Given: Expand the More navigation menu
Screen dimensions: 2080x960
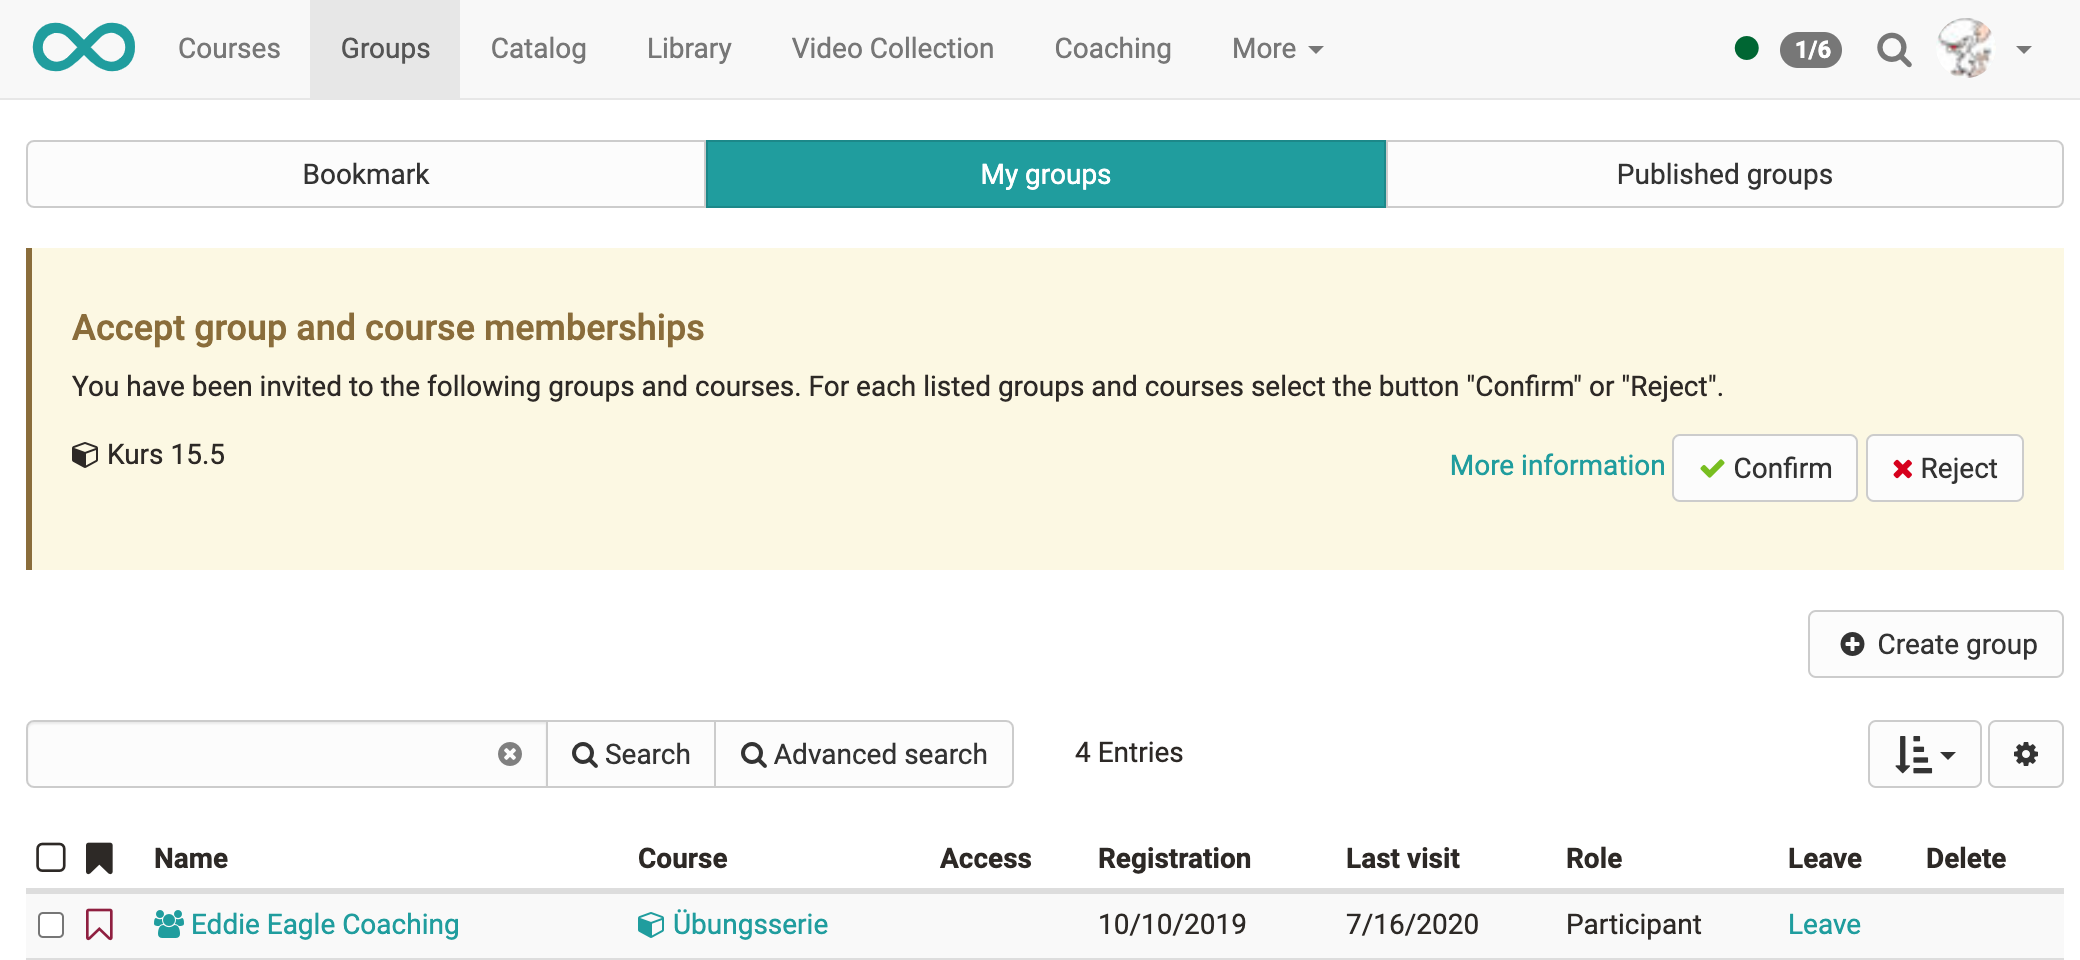Looking at the screenshot, I should 1277,49.
